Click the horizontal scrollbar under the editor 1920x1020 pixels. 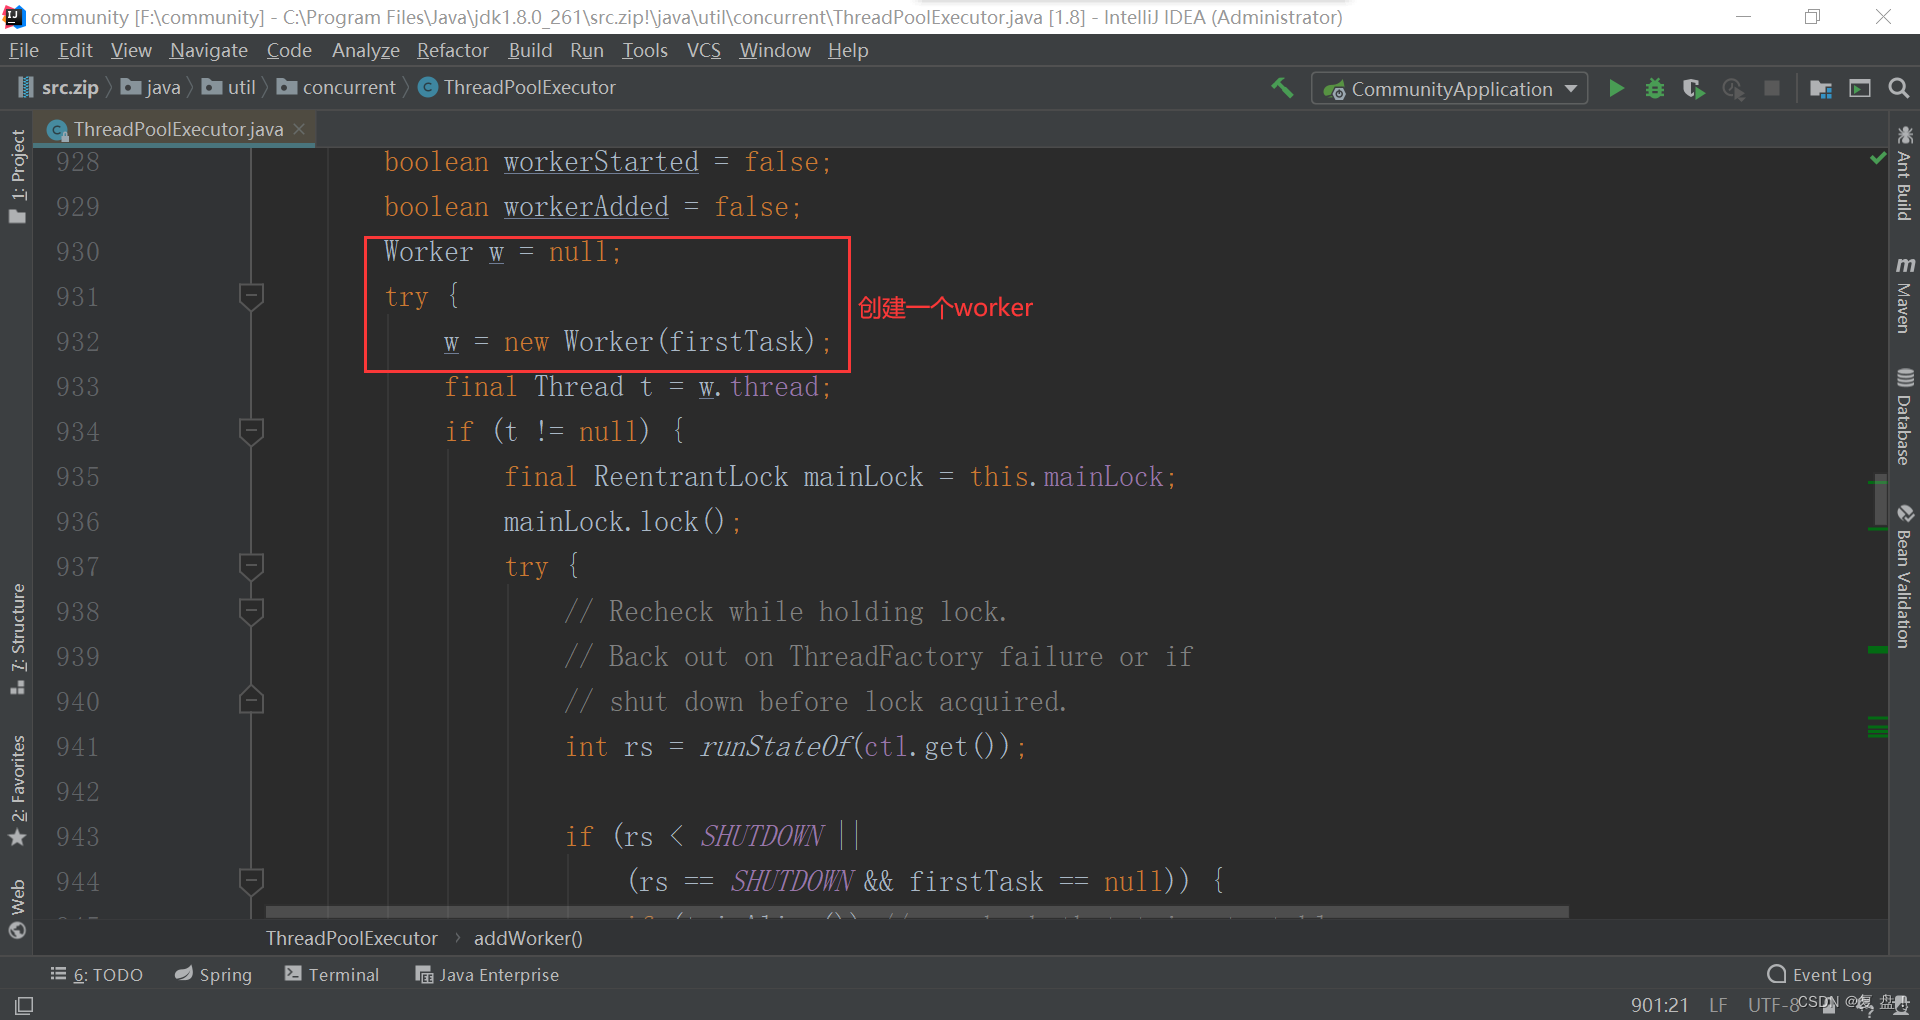(x=917, y=912)
